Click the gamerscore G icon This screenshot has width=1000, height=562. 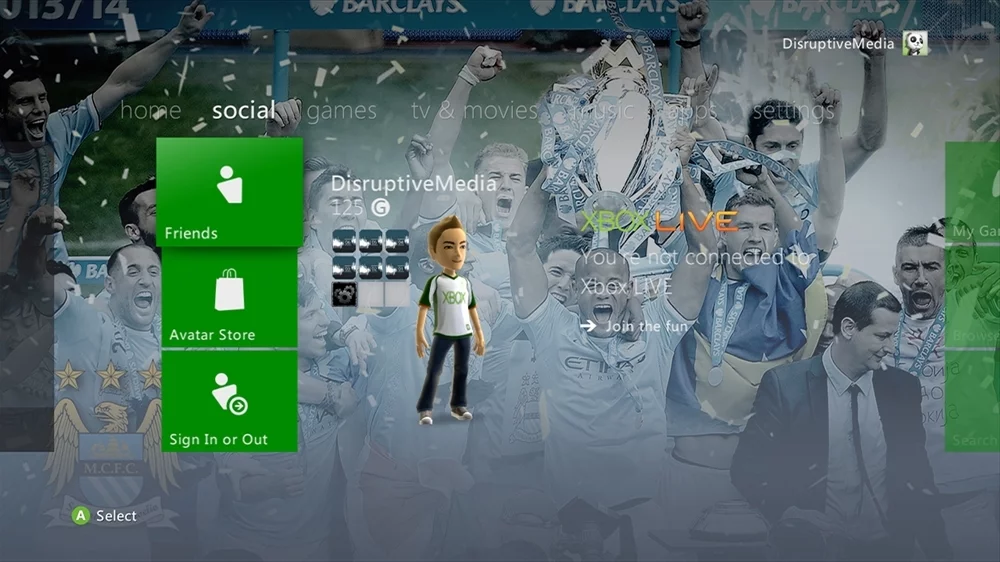[380, 207]
